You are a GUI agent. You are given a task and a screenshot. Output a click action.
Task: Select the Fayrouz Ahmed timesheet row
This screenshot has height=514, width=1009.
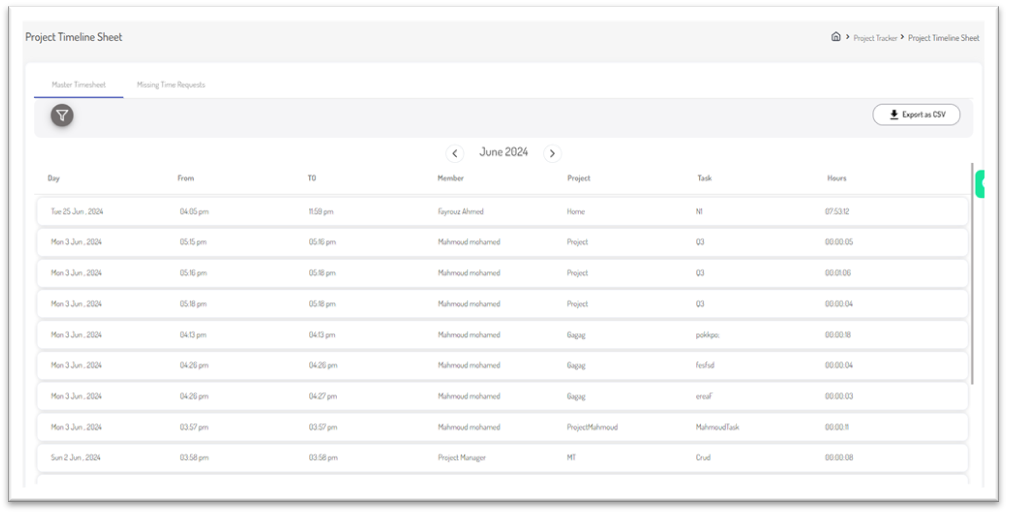(500, 212)
